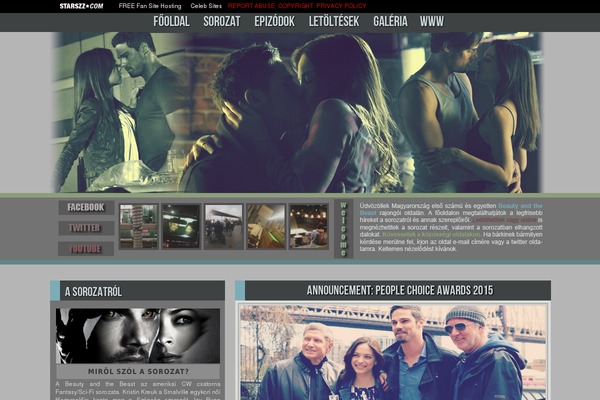Image resolution: width=600 pixels, height=400 pixels.
Task: Click the large header banner image
Action: [298, 112]
